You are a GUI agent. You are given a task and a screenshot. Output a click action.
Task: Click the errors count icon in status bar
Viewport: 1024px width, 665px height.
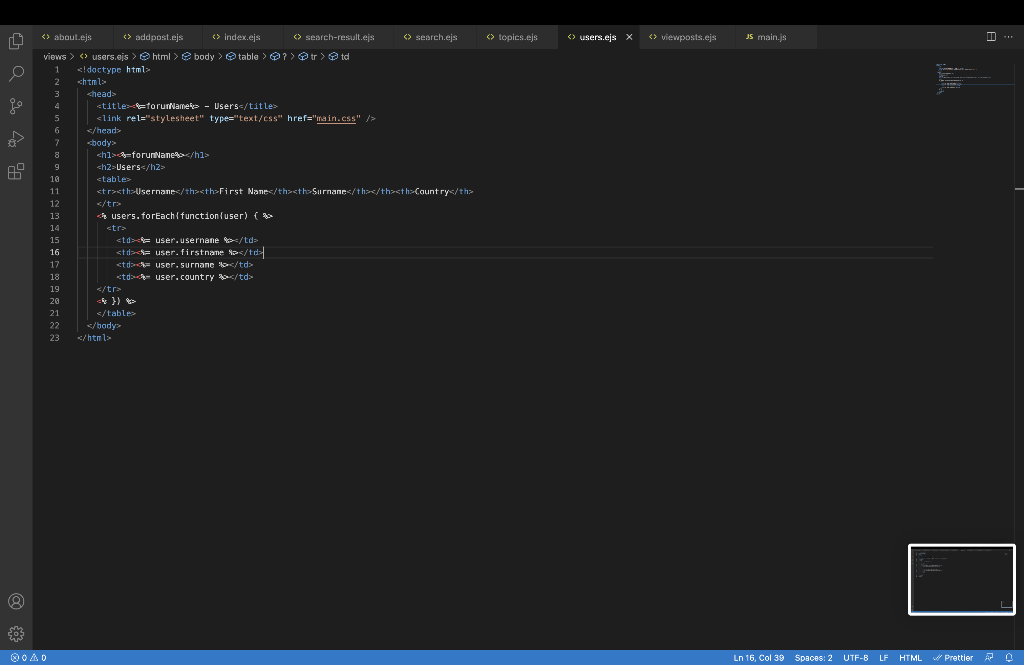[18, 658]
